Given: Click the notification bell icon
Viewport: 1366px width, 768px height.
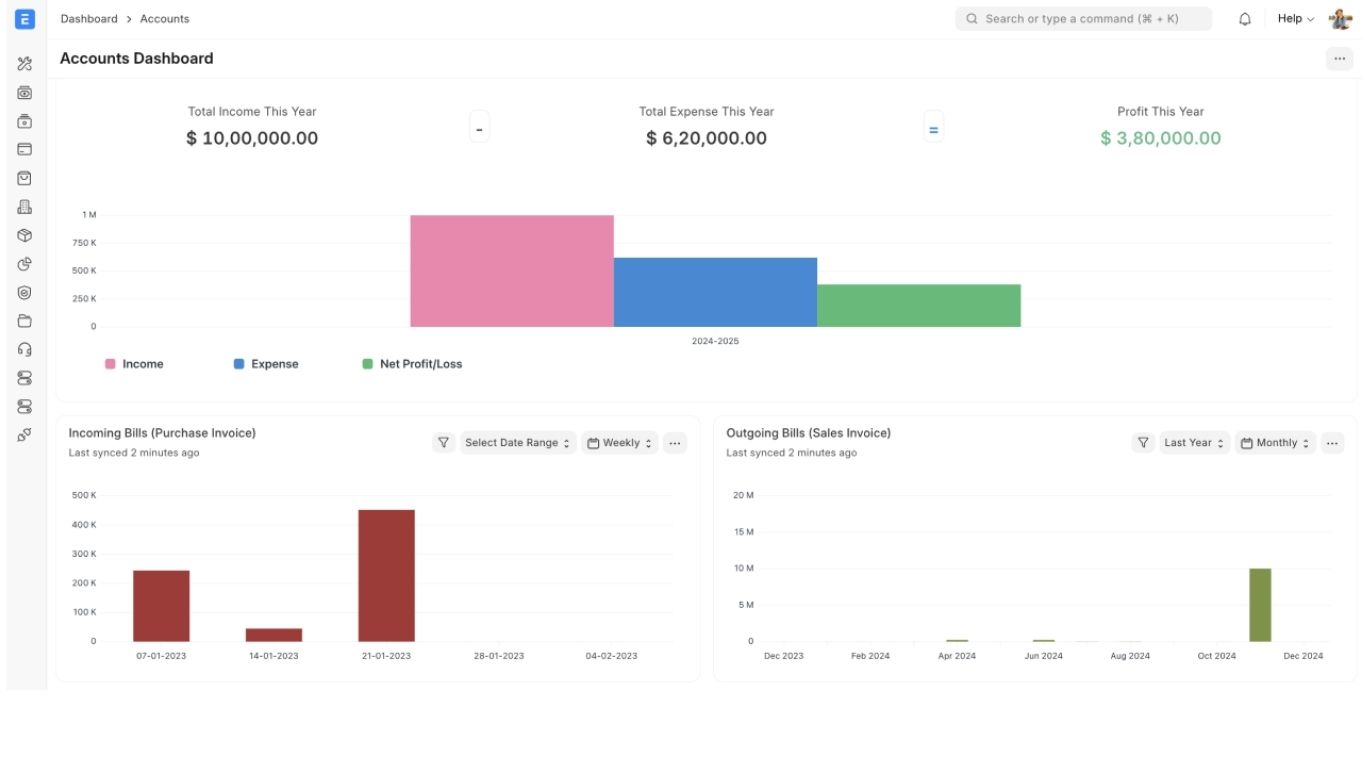Looking at the screenshot, I should click(x=1244, y=18).
